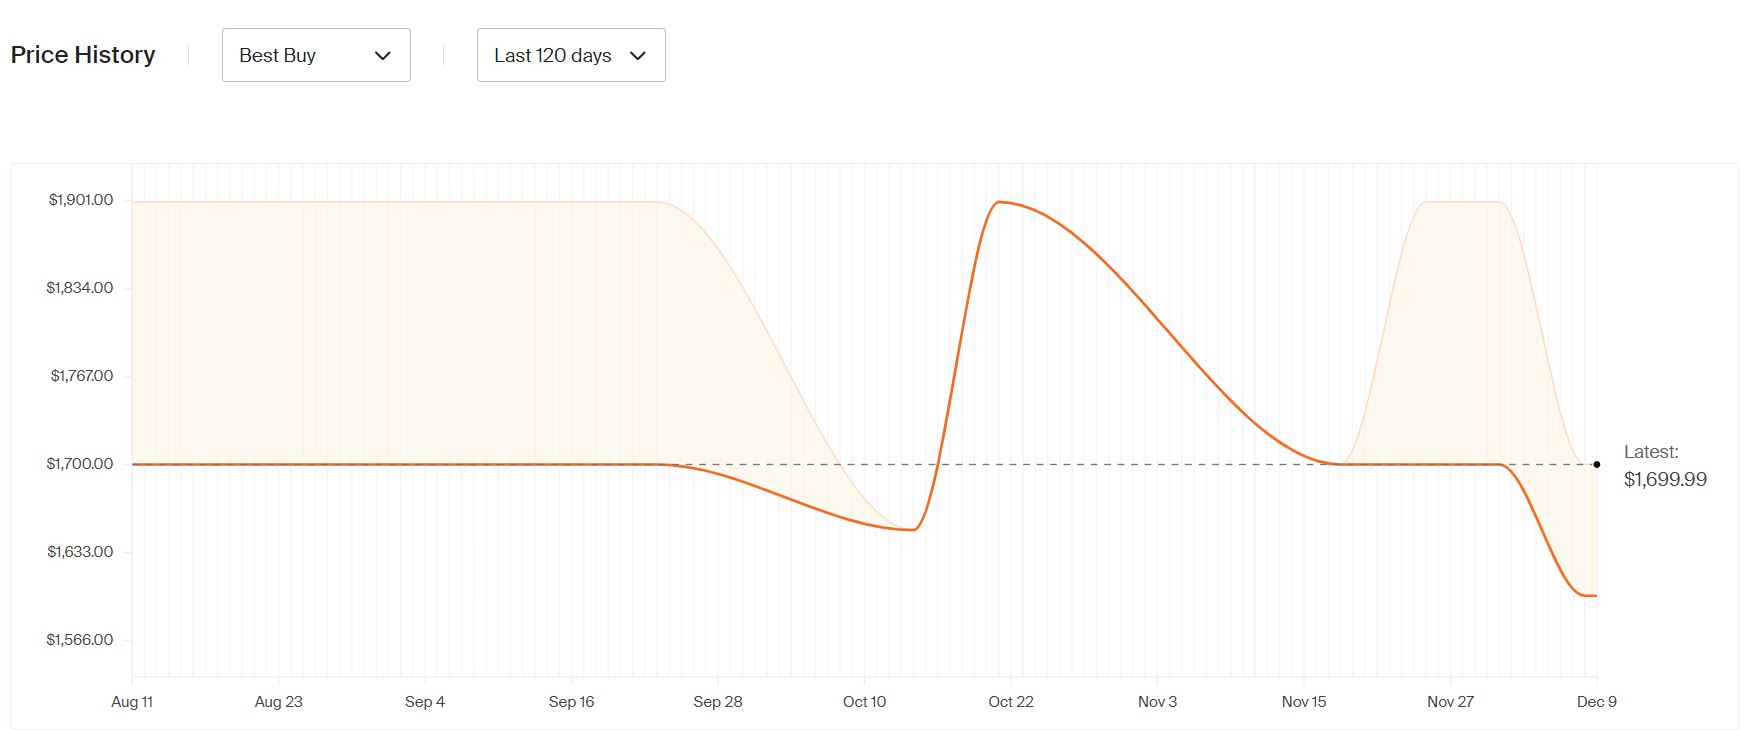Click the Sep 16 axis label
The image size is (1744, 730).
[x=571, y=702]
